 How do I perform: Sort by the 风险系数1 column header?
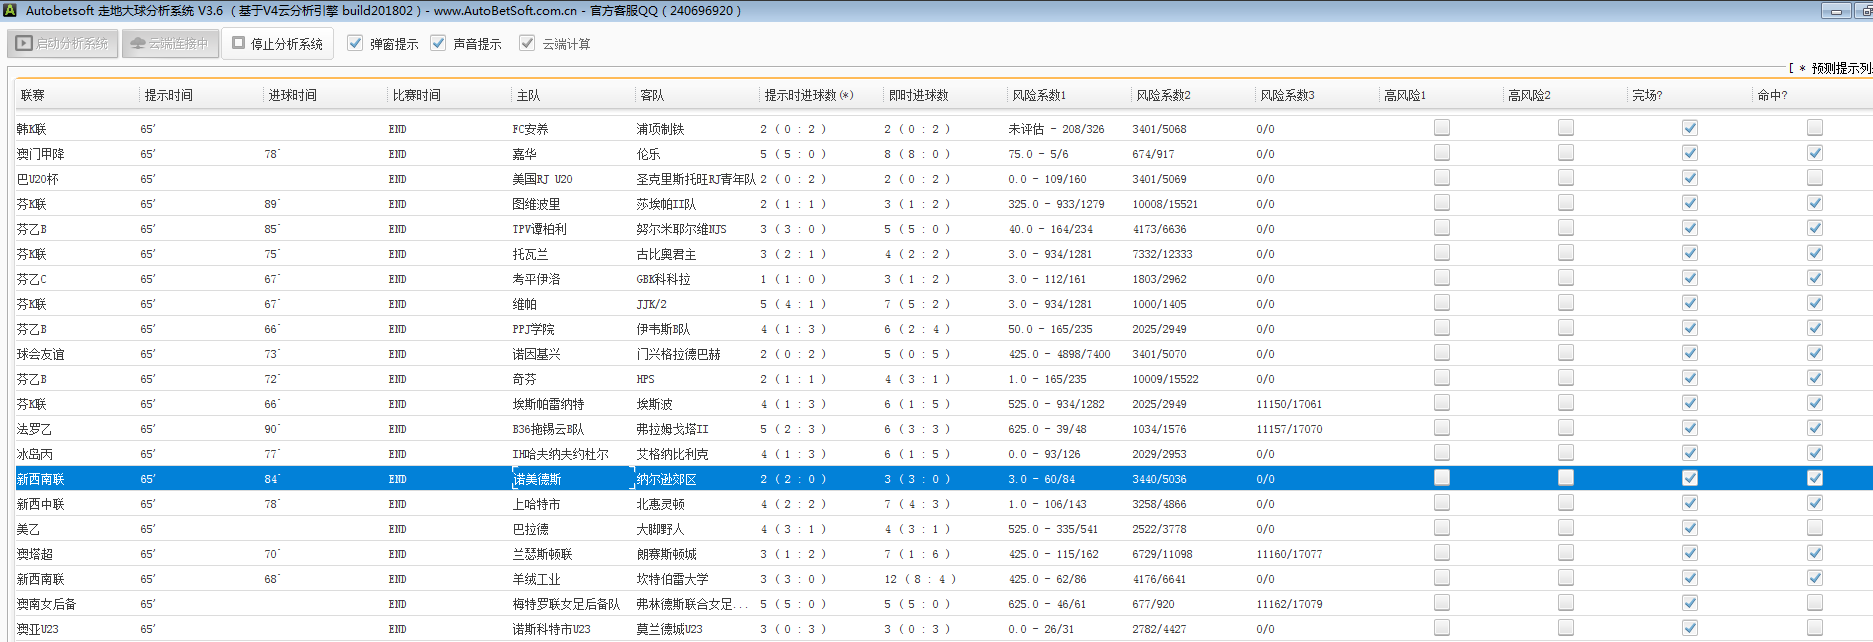pyautogui.click(x=1039, y=95)
